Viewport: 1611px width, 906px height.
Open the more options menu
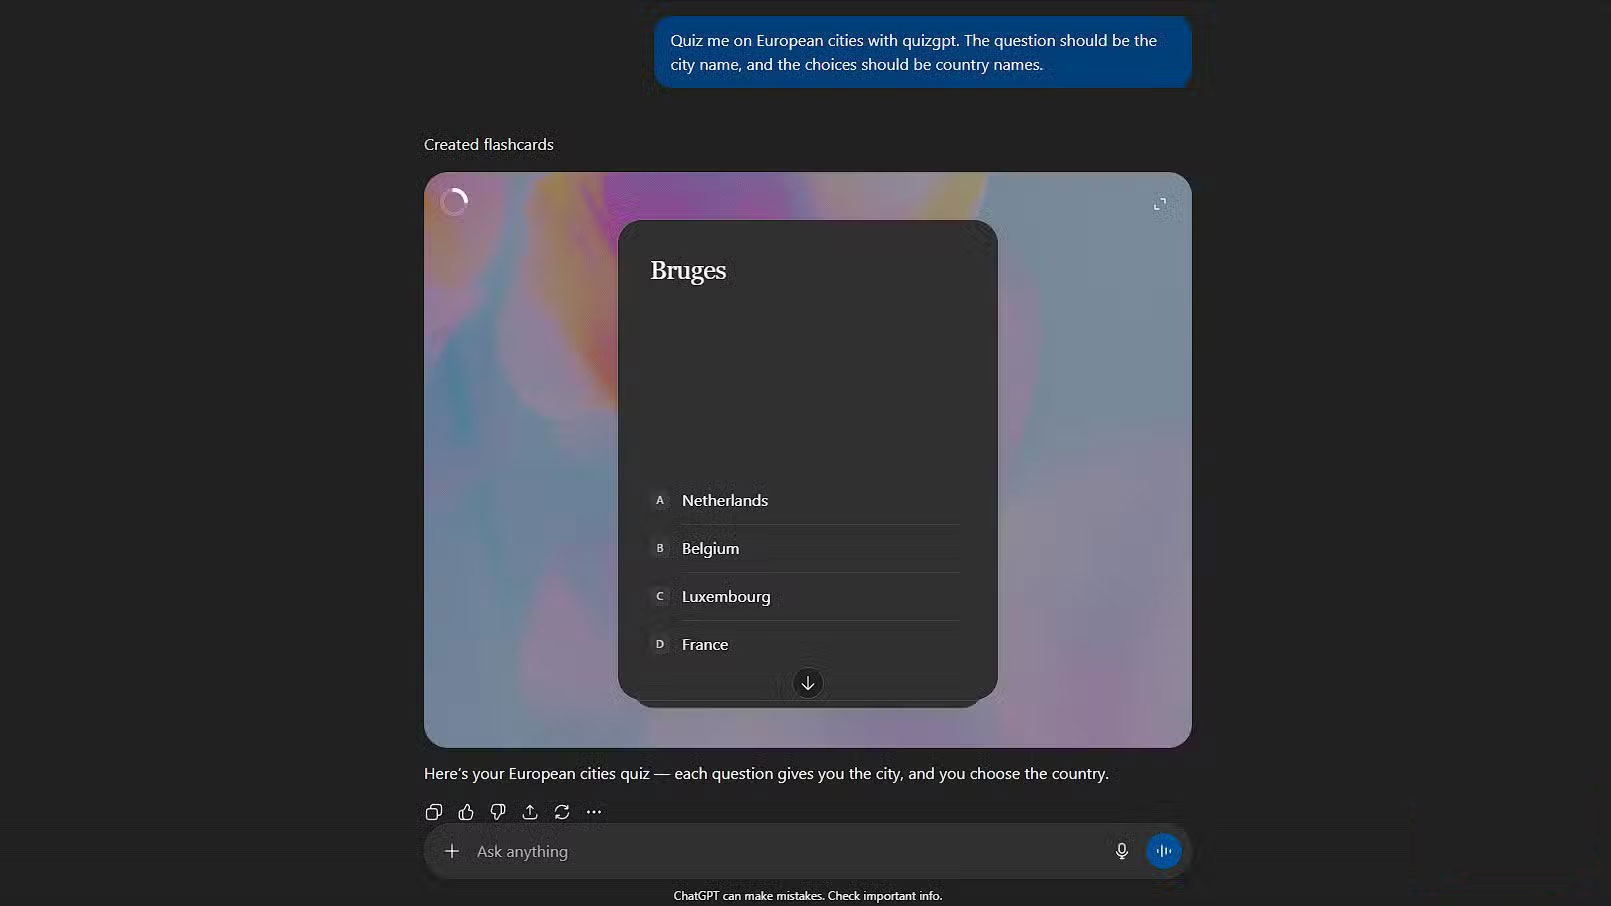(594, 811)
